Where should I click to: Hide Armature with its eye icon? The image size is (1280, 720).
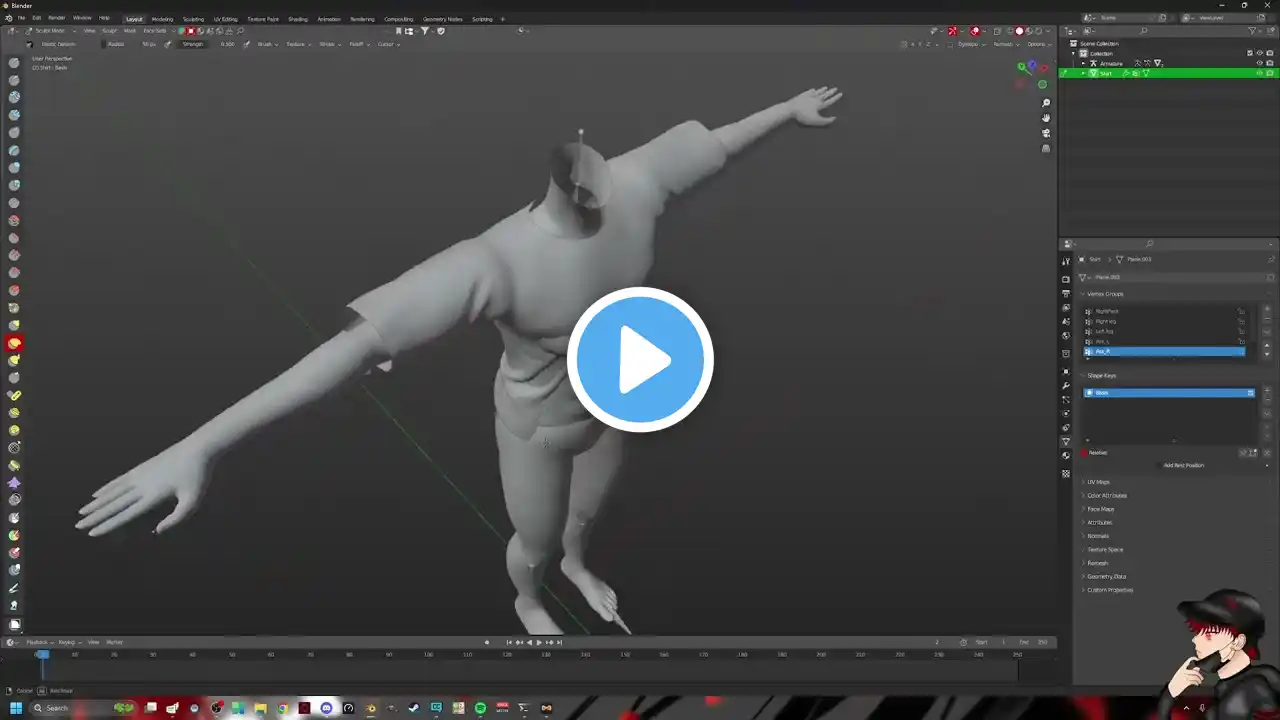click(x=1259, y=63)
